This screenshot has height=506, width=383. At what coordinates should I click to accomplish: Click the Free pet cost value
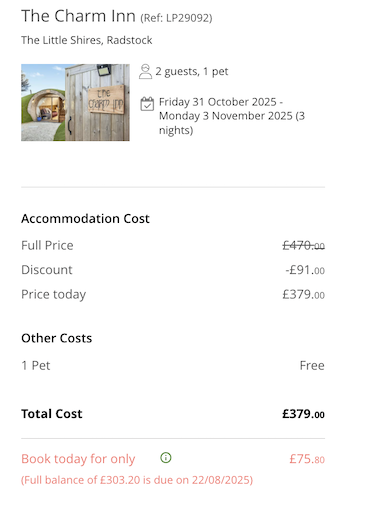[312, 366]
